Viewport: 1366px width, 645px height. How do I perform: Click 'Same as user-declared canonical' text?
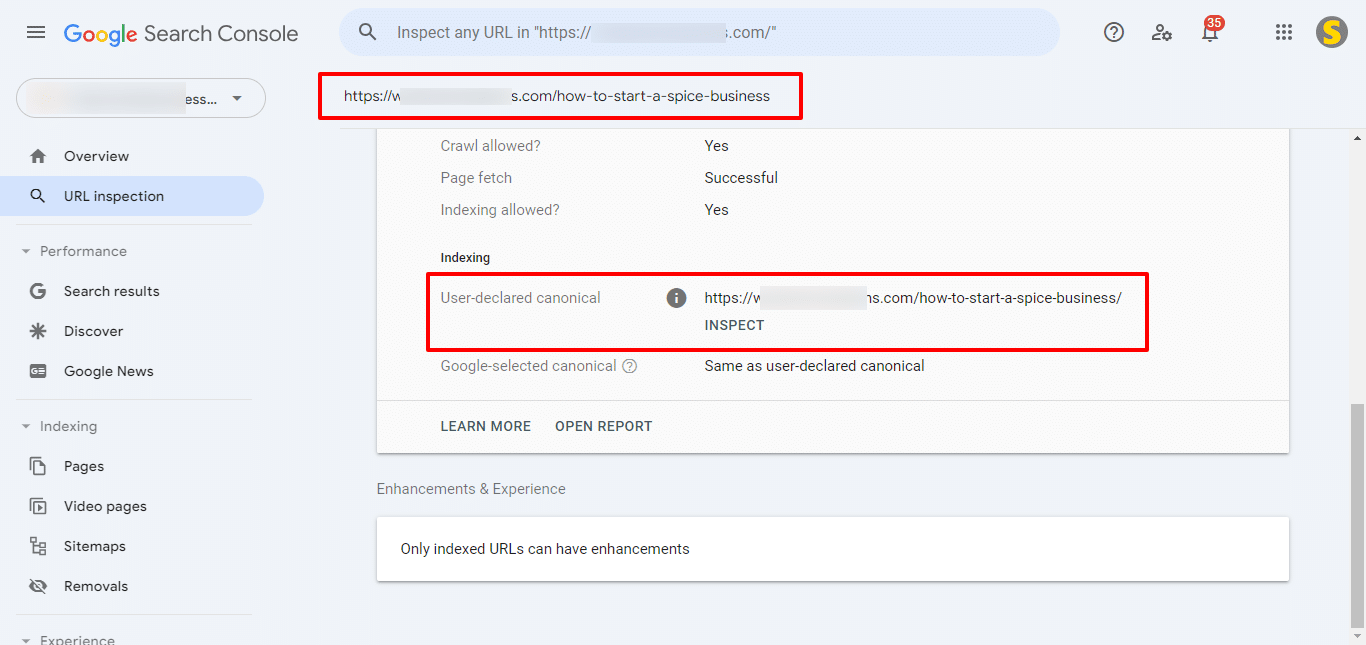814,366
